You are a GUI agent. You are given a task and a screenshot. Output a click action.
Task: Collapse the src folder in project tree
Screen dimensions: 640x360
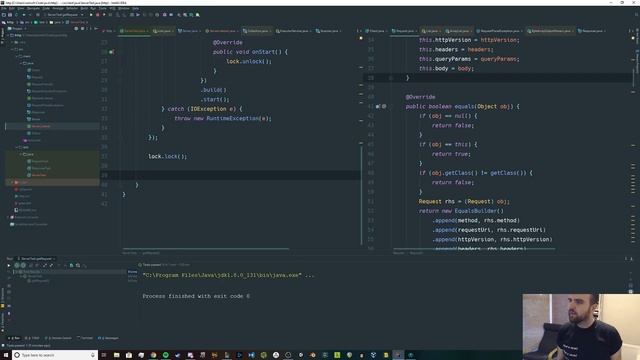pyautogui.click(x=12, y=49)
